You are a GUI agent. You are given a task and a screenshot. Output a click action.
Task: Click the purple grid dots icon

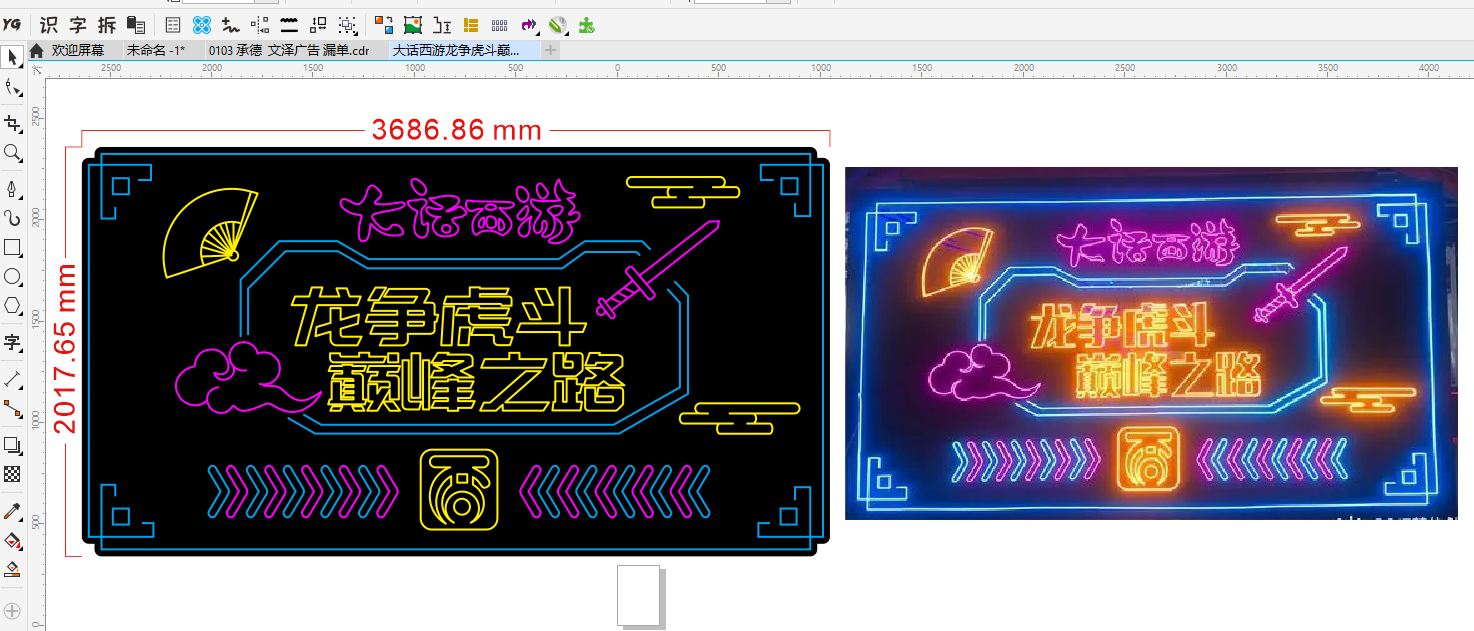pos(499,25)
